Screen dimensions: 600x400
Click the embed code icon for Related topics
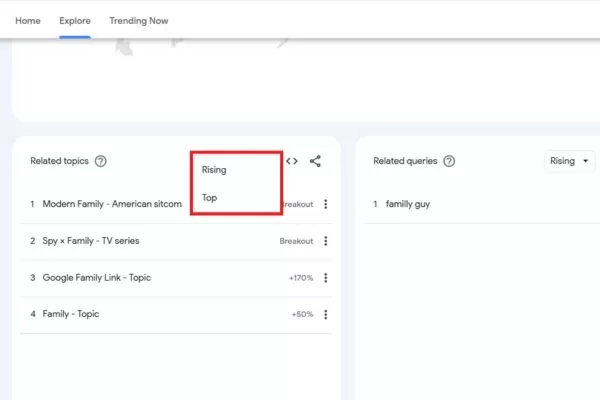(292, 161)
